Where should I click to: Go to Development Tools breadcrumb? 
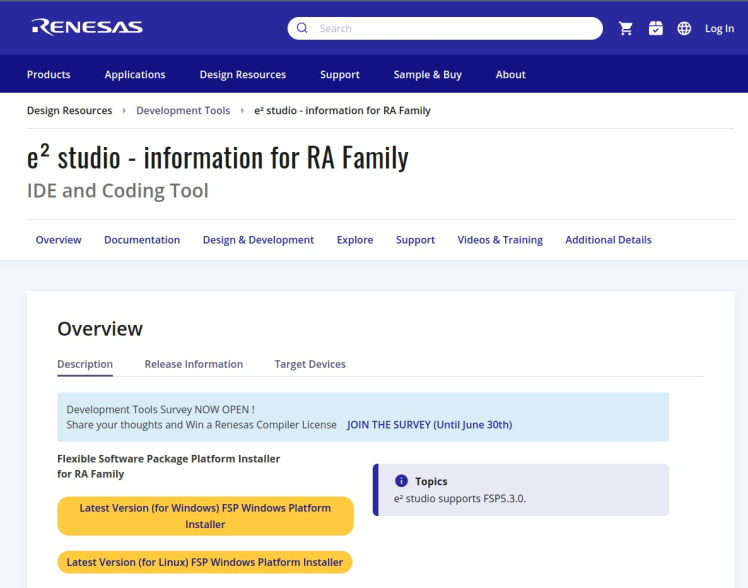pos(183,110)
